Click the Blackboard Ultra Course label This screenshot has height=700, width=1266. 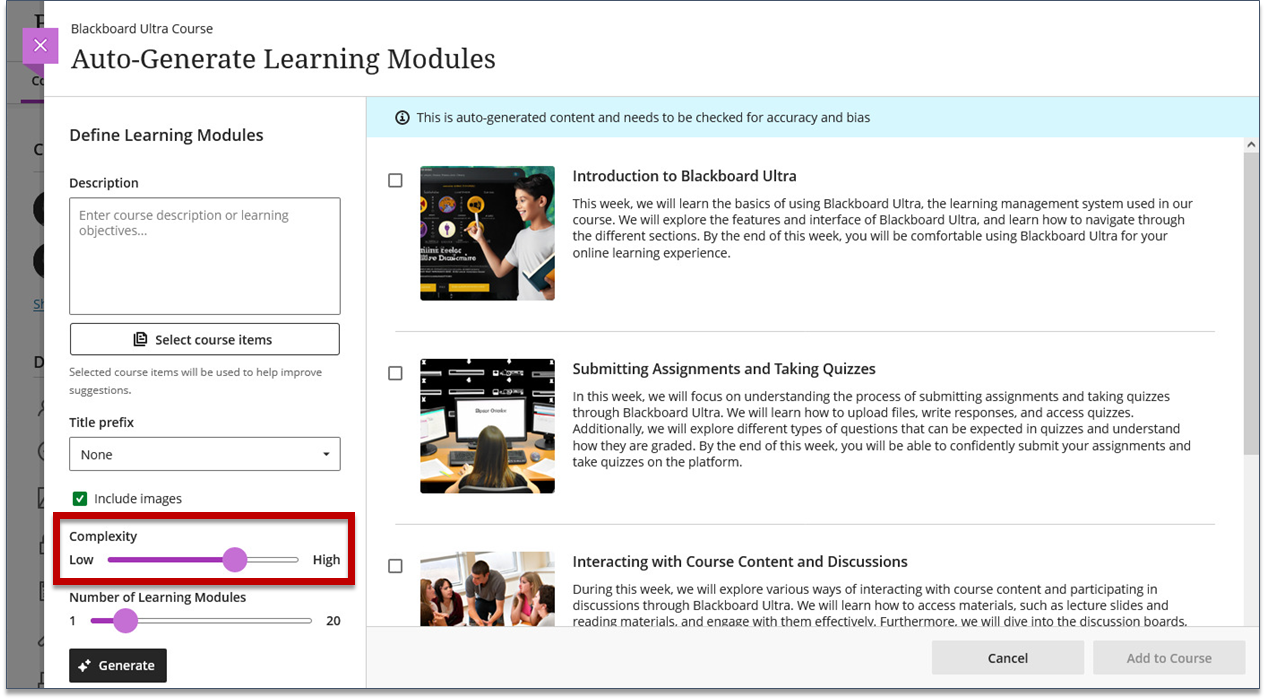pyautogui.click(x=142, y=29)
